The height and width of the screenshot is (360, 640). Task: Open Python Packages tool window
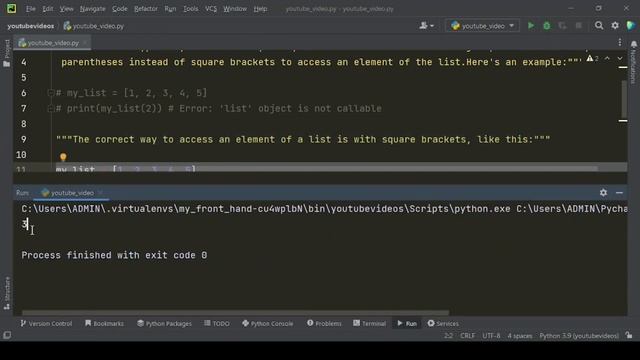(x=164, y=323)
